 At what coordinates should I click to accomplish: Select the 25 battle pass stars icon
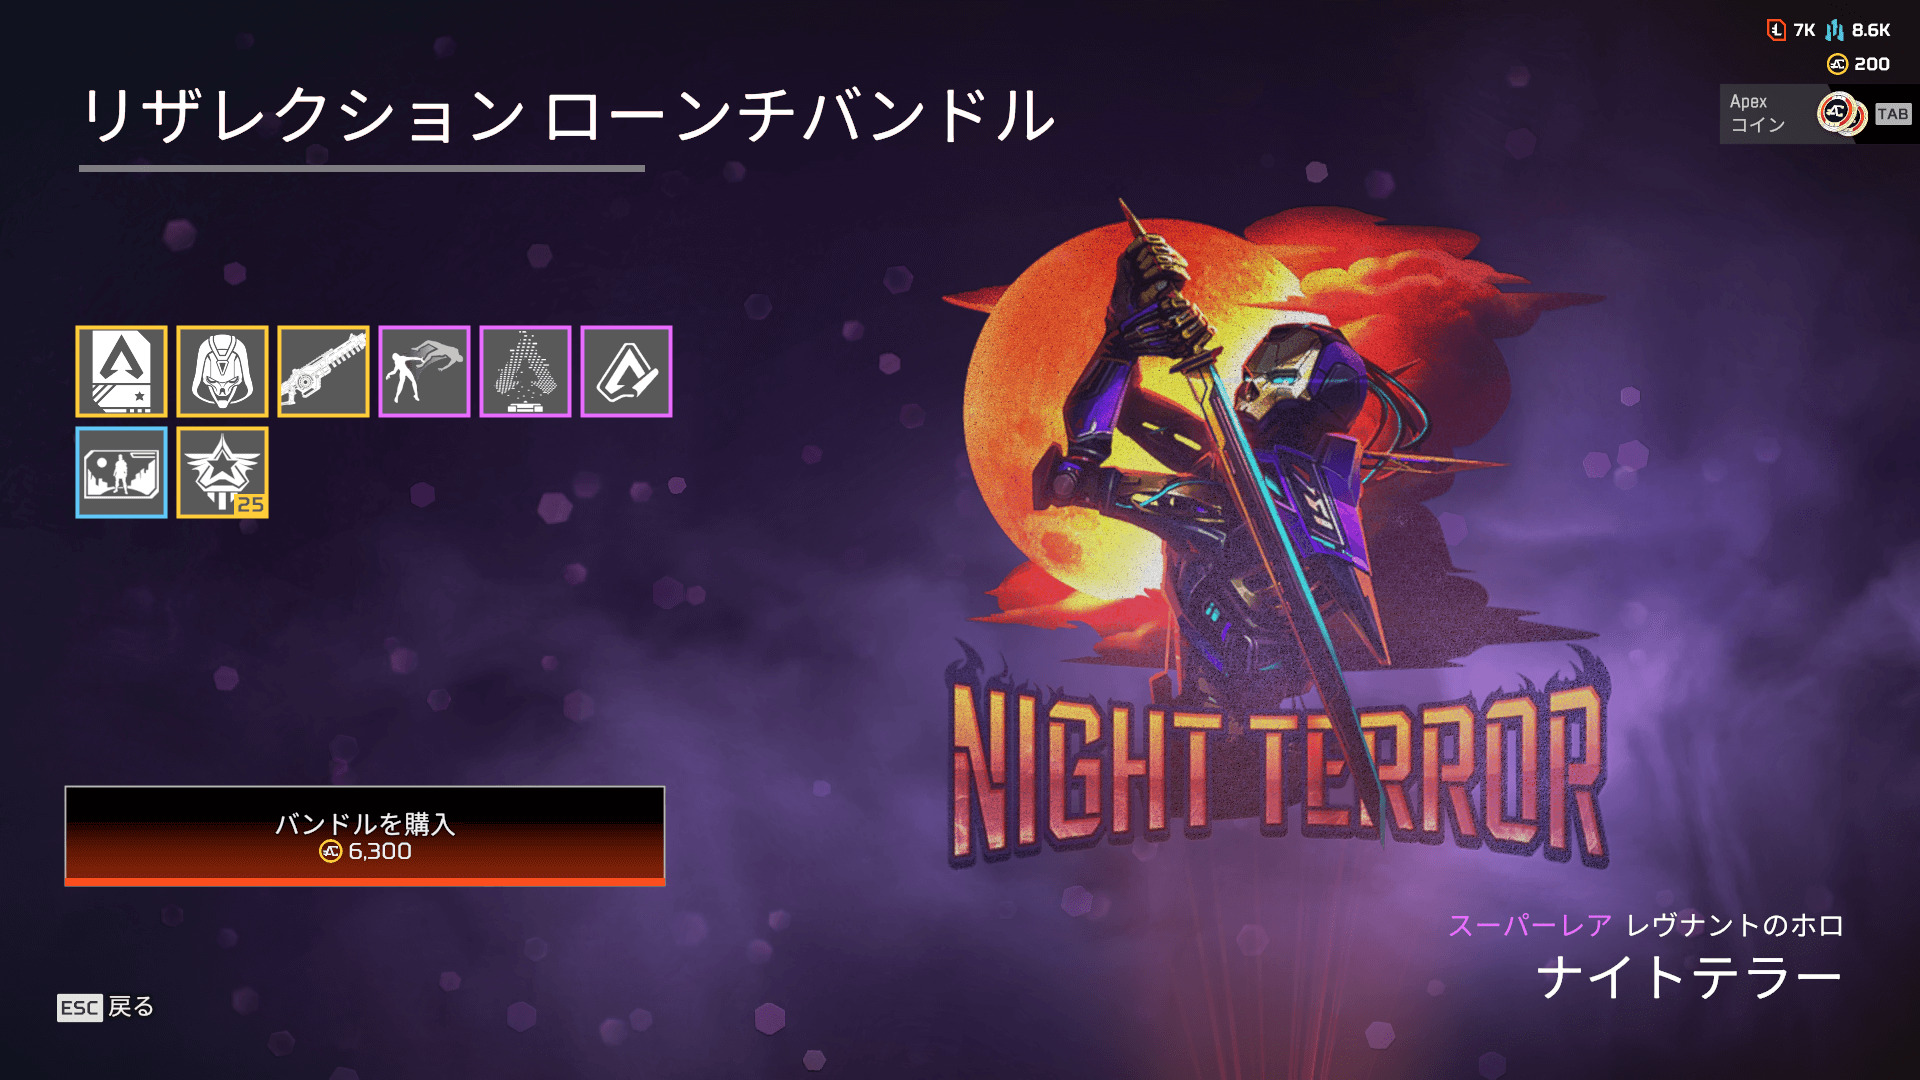click(x=222, y=472)
